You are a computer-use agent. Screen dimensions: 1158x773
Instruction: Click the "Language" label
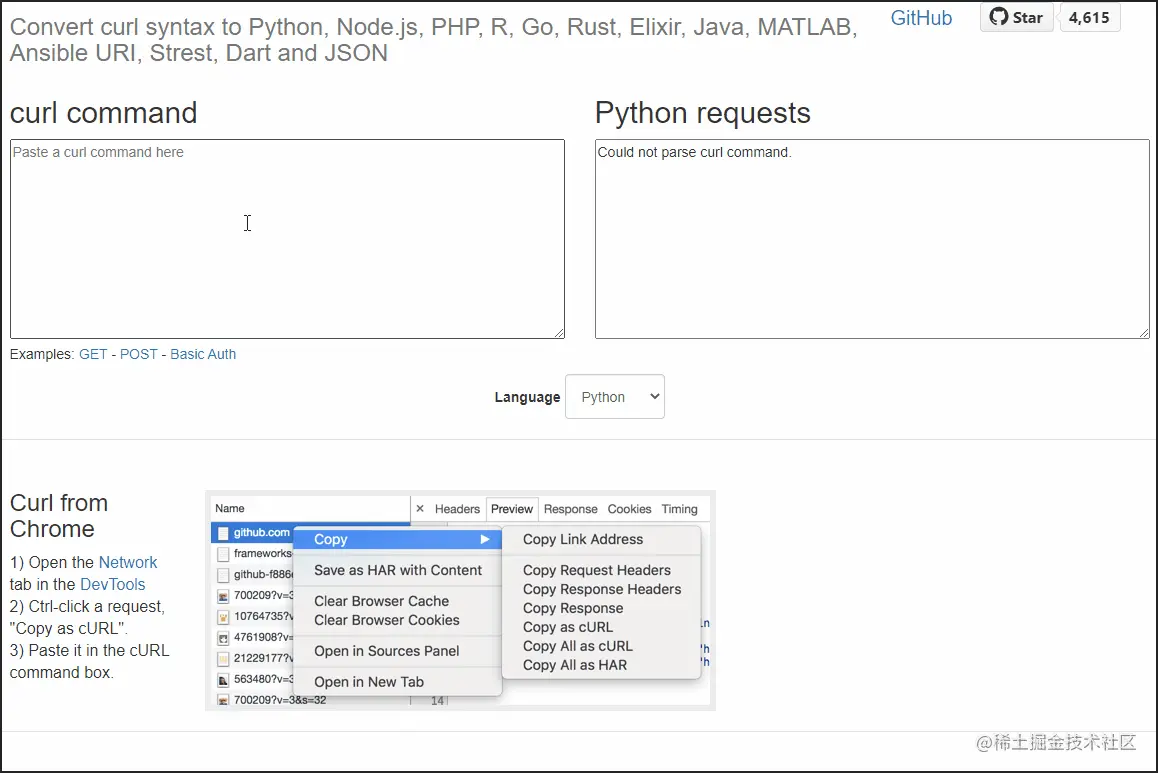click(x=527, y=397)
